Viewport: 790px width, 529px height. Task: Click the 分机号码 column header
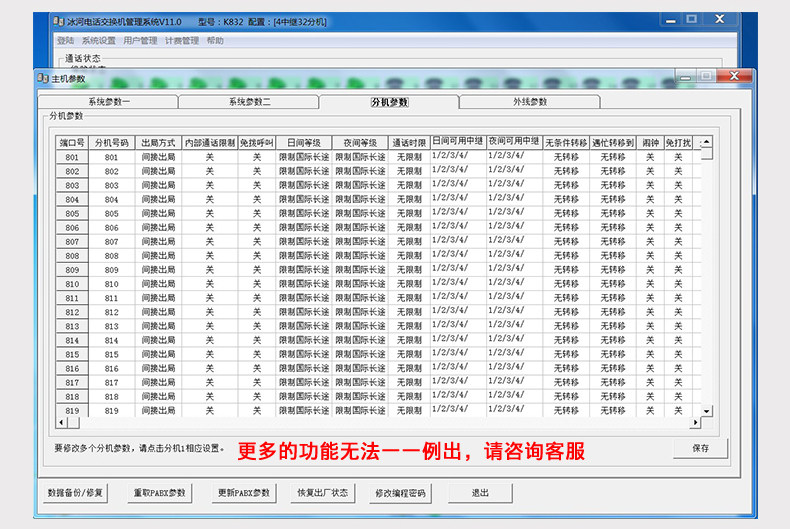click(111, 143)
